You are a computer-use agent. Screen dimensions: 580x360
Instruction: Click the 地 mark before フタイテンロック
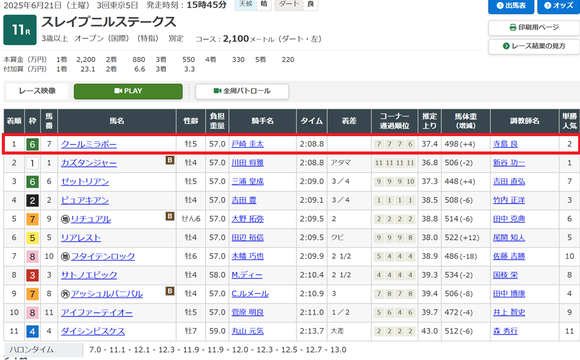[65, 256]
